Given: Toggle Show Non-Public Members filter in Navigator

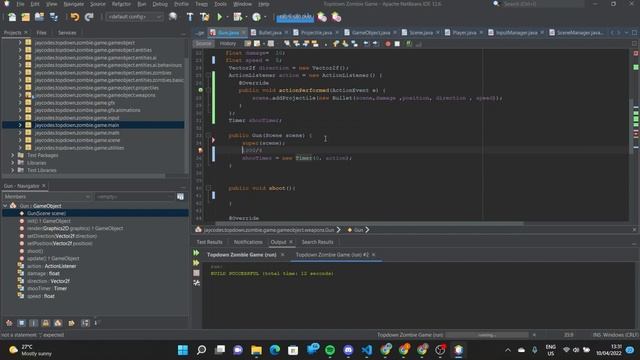Looking at the screenshot, I should pyautogui.click(x=46, y=323).
